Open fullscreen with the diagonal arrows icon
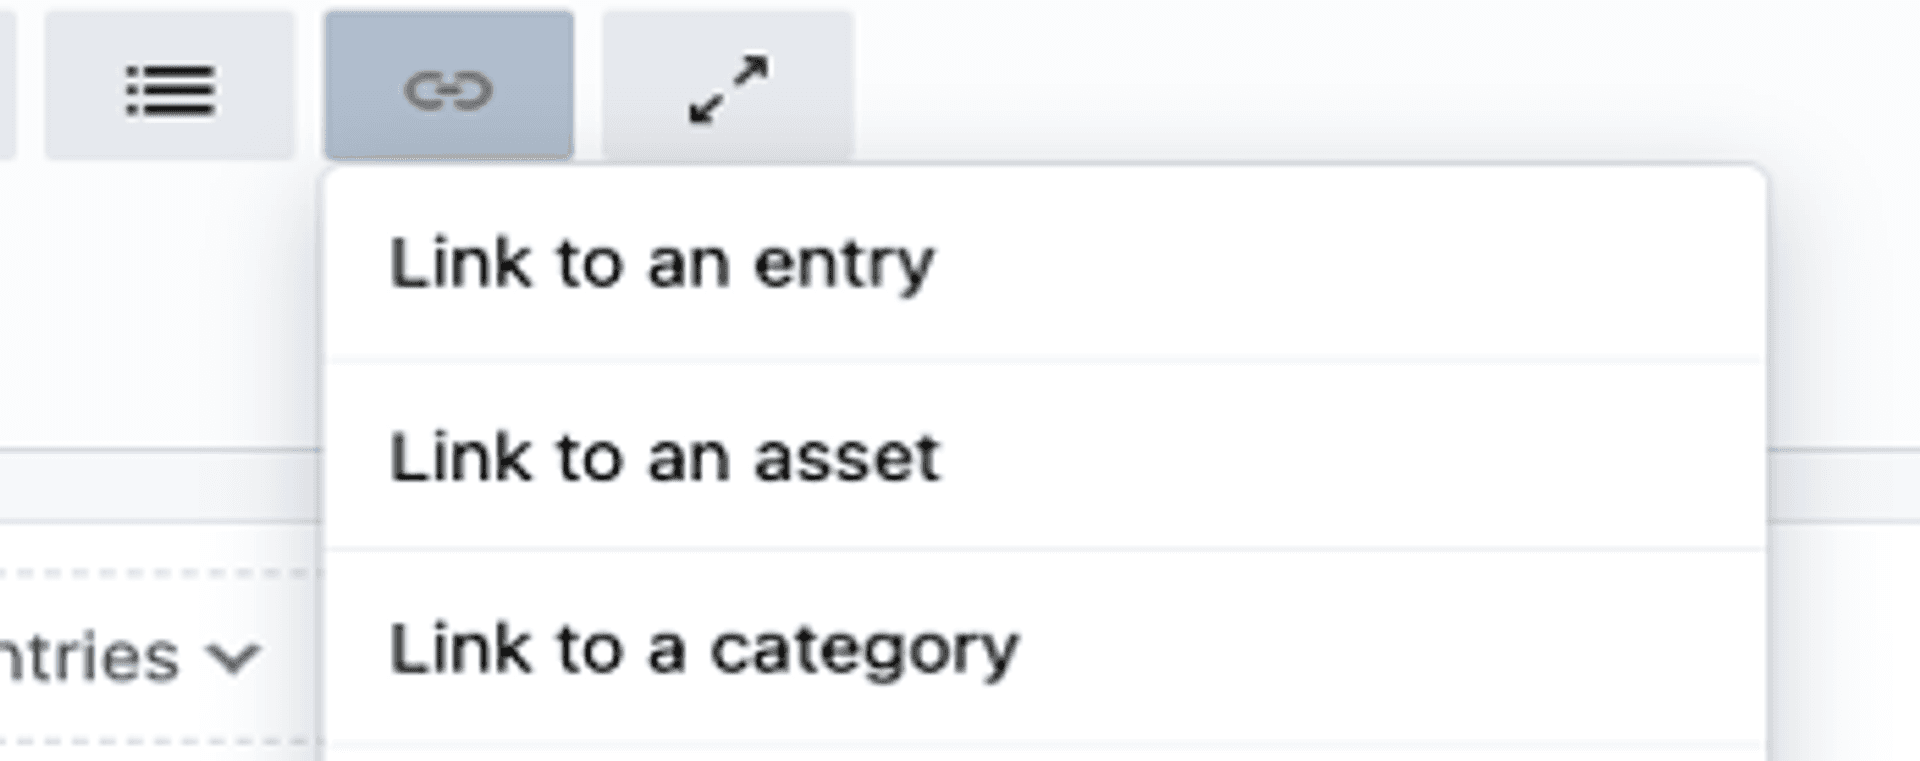1920x761 pixels. (728, 86)
